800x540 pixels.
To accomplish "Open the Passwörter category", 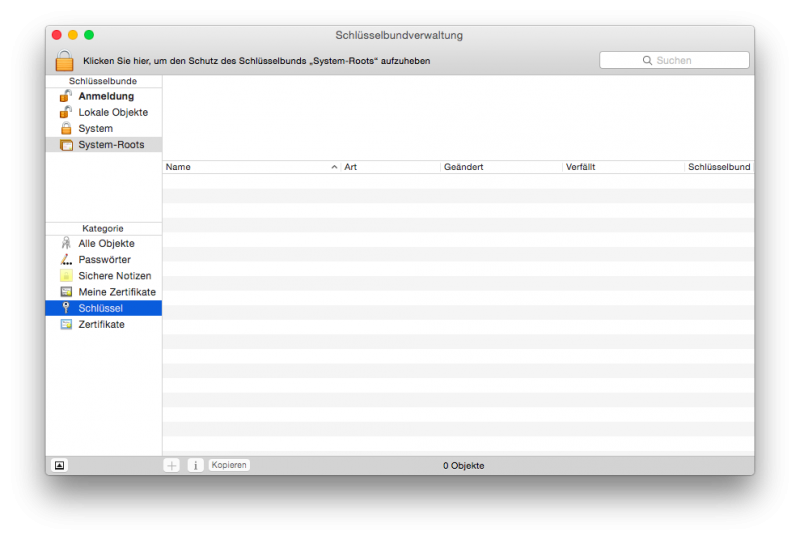I will pos(104,259).
